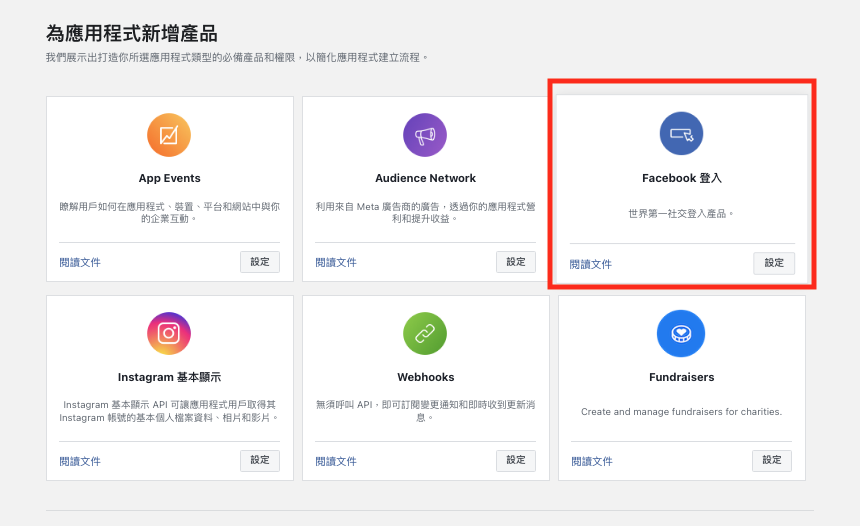Click the Audience Network megaphone icon
This screenshot has height=526, width=860.
425,135
